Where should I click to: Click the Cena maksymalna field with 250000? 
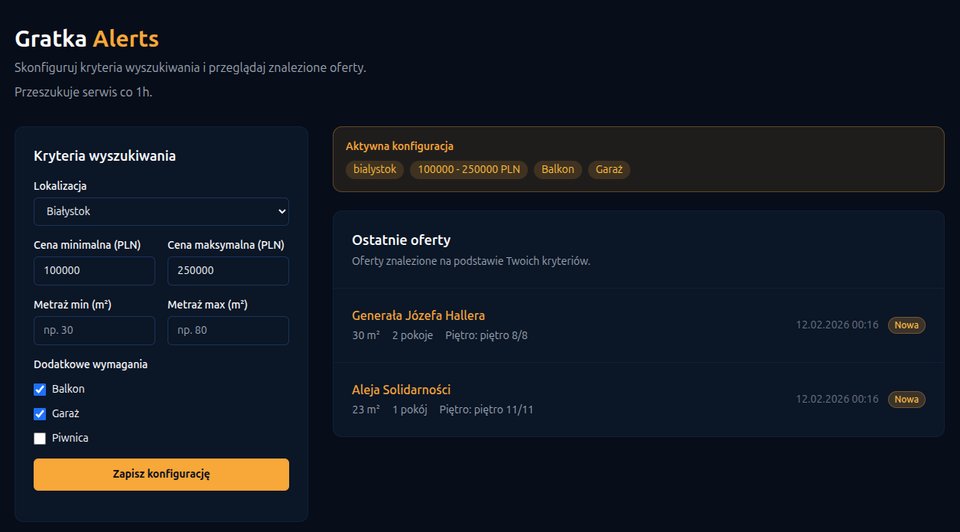228,271
